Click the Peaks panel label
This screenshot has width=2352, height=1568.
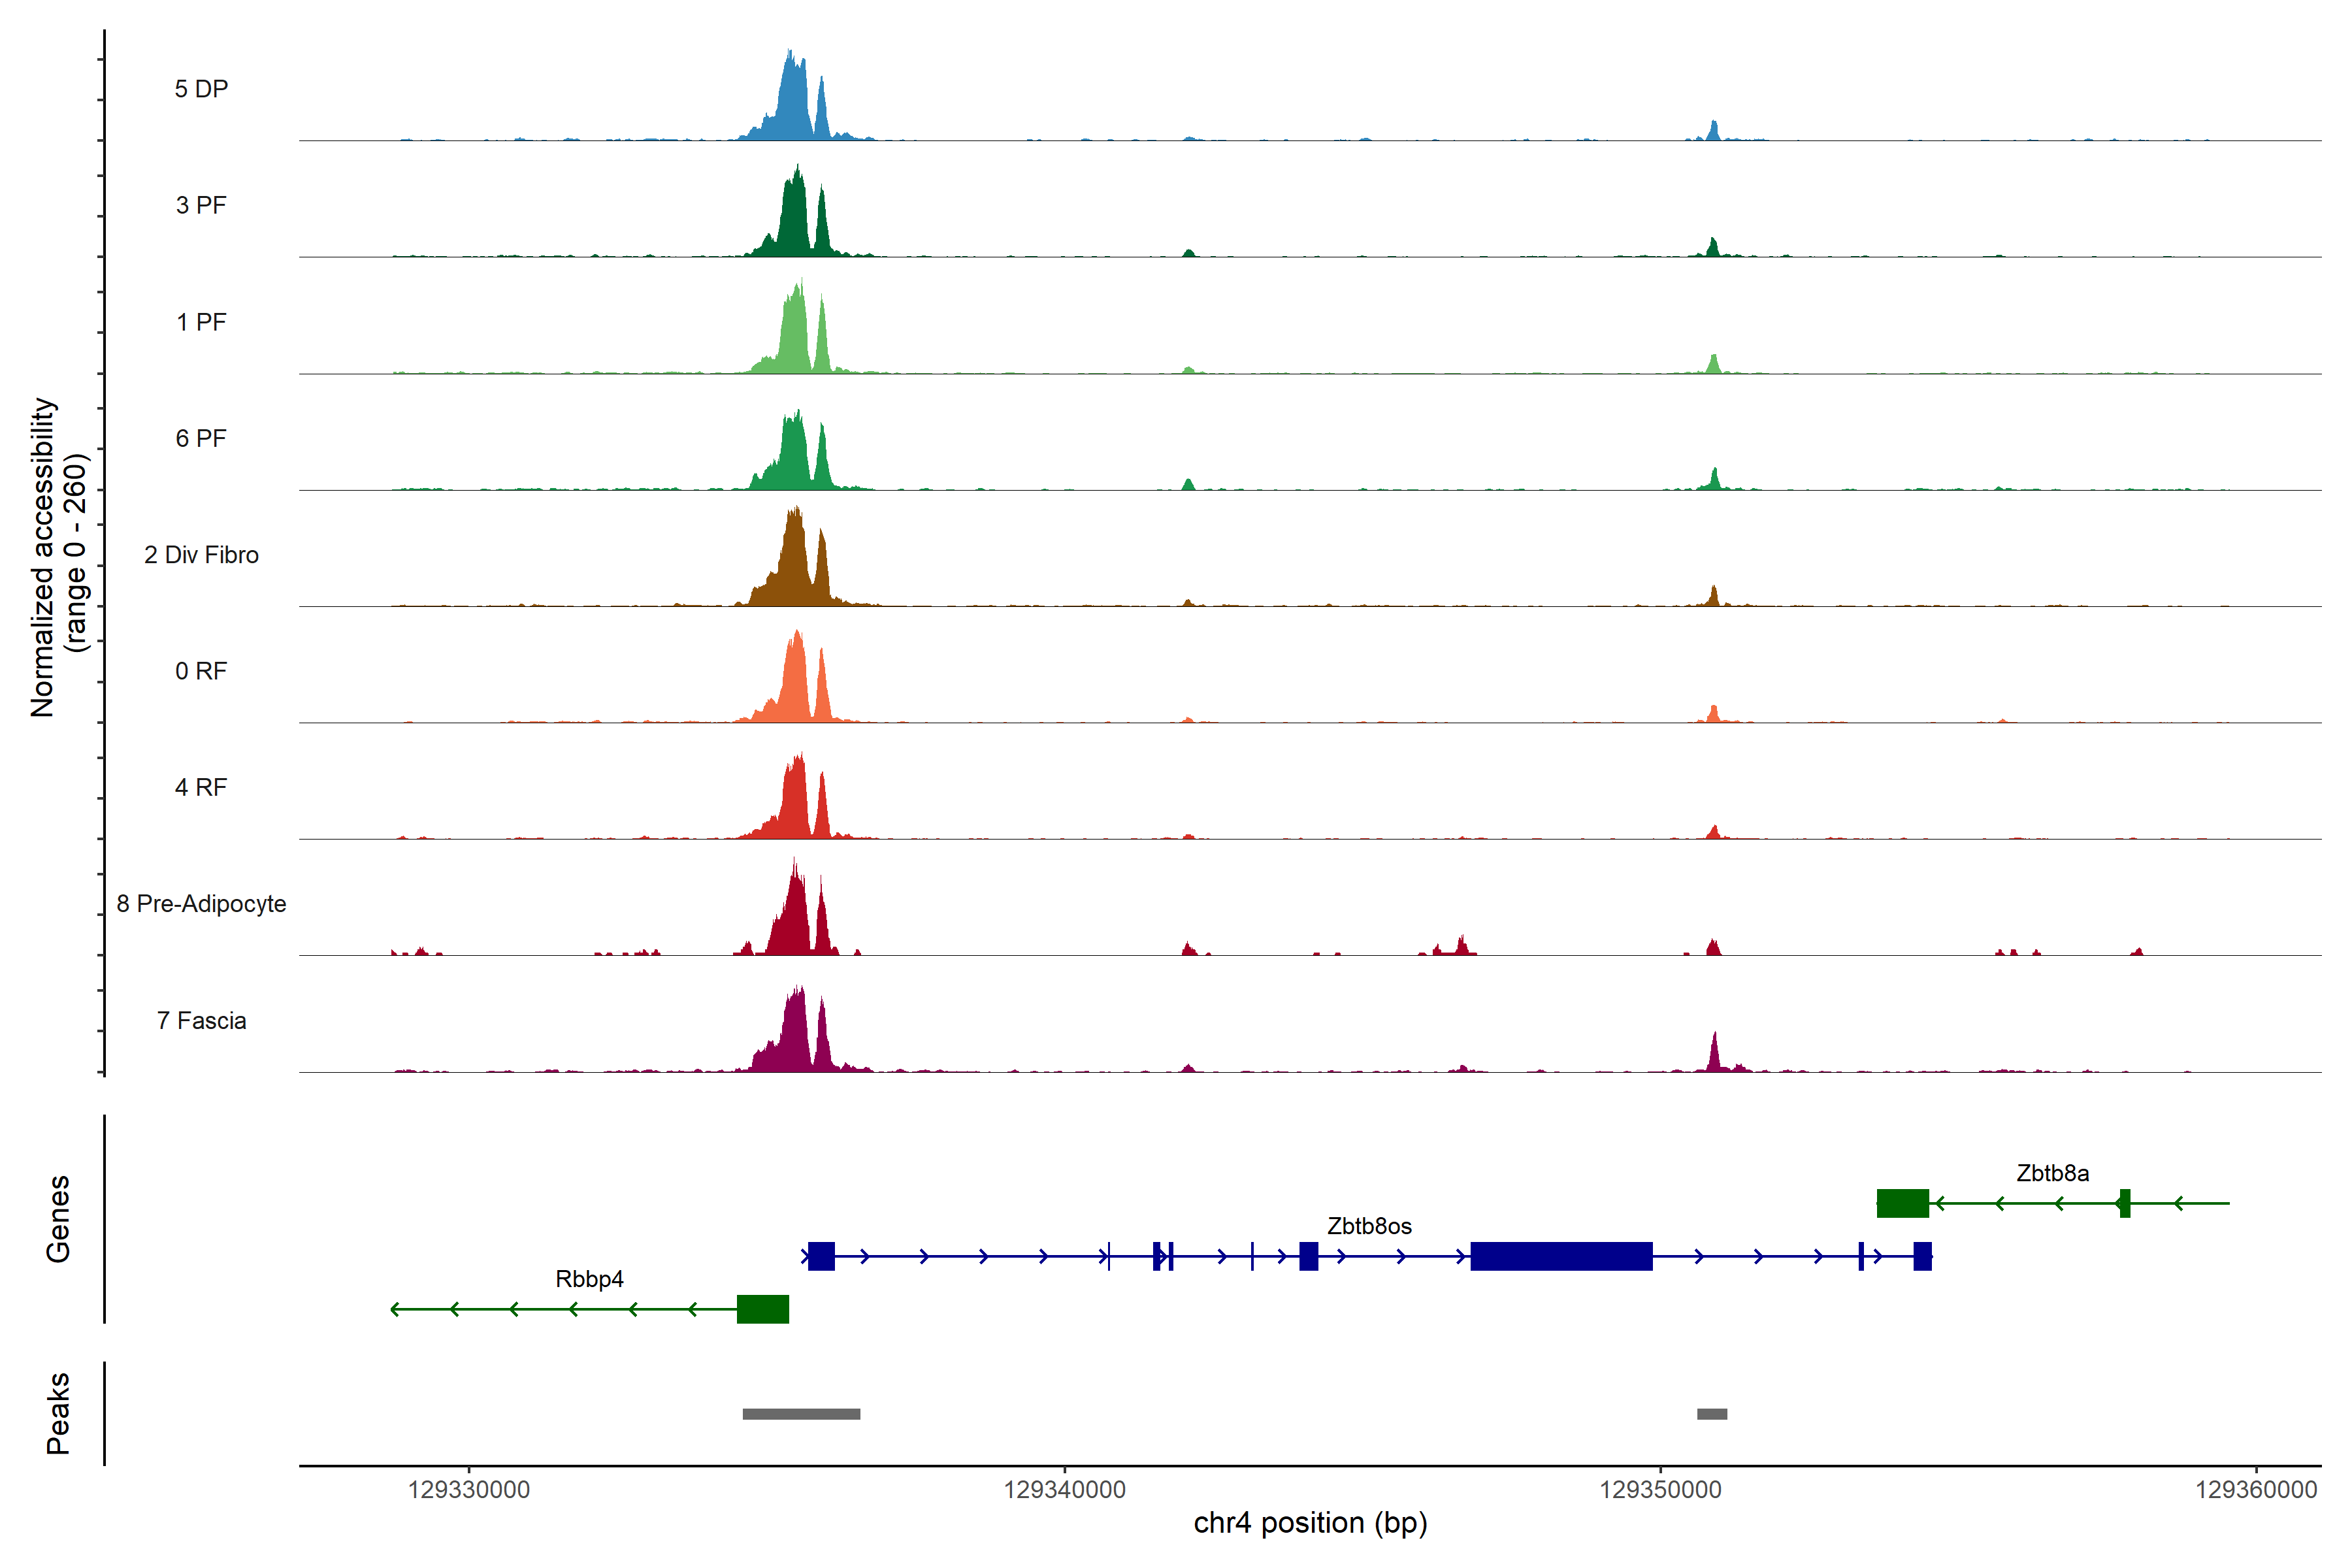(58, 1413)
